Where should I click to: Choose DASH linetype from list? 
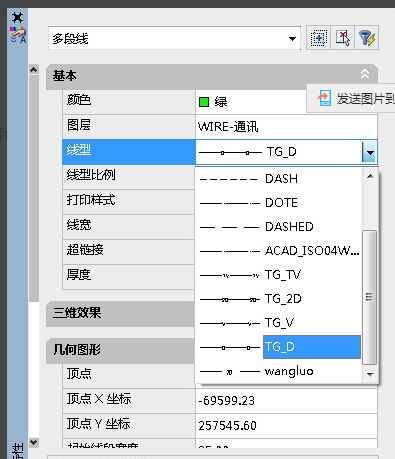[x=279, y=179]
